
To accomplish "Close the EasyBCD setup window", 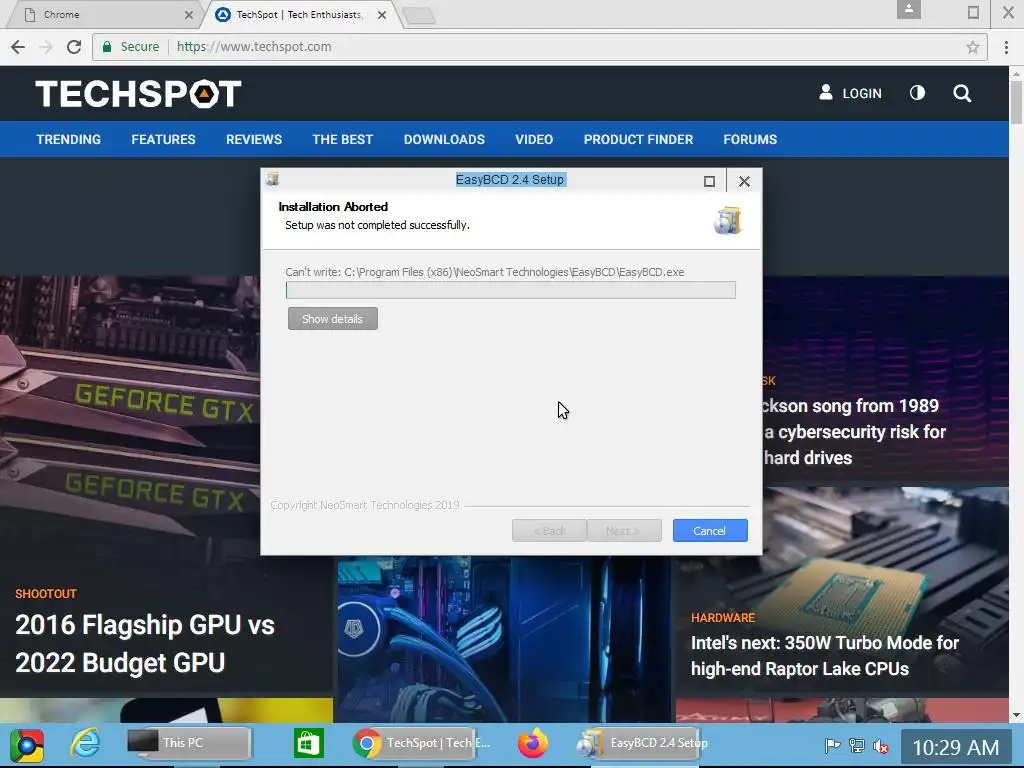I will [744, 182].
